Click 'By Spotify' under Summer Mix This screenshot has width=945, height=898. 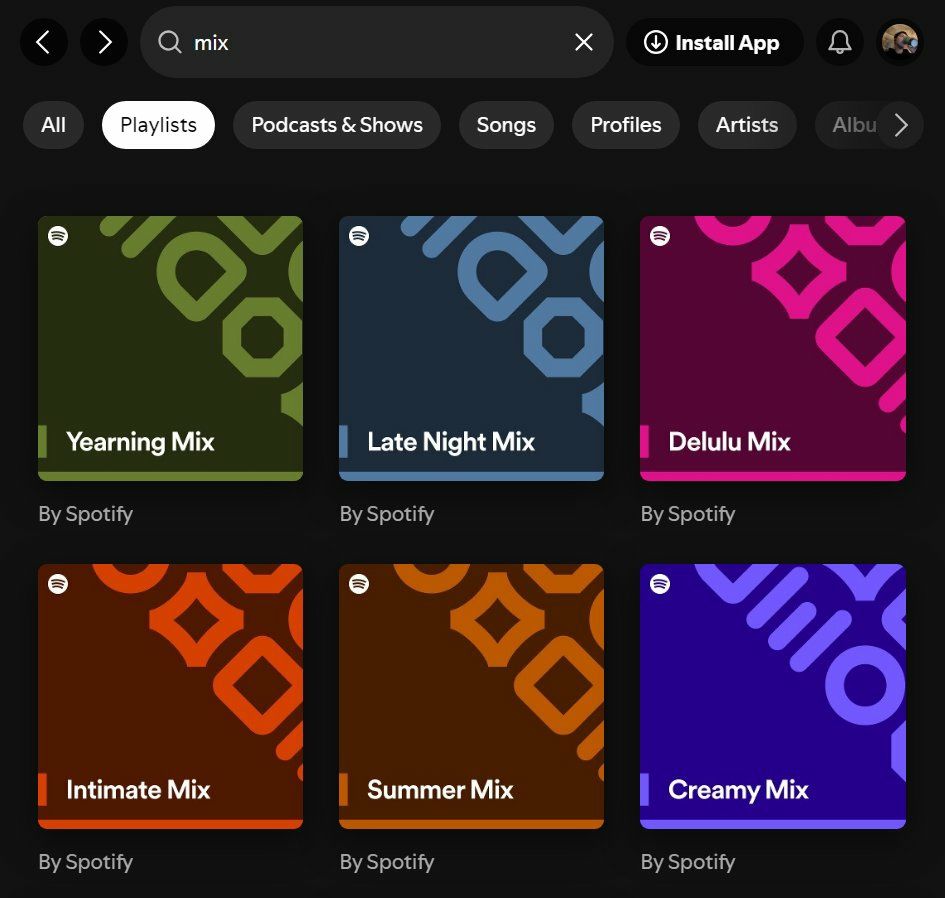pos(387,862)
